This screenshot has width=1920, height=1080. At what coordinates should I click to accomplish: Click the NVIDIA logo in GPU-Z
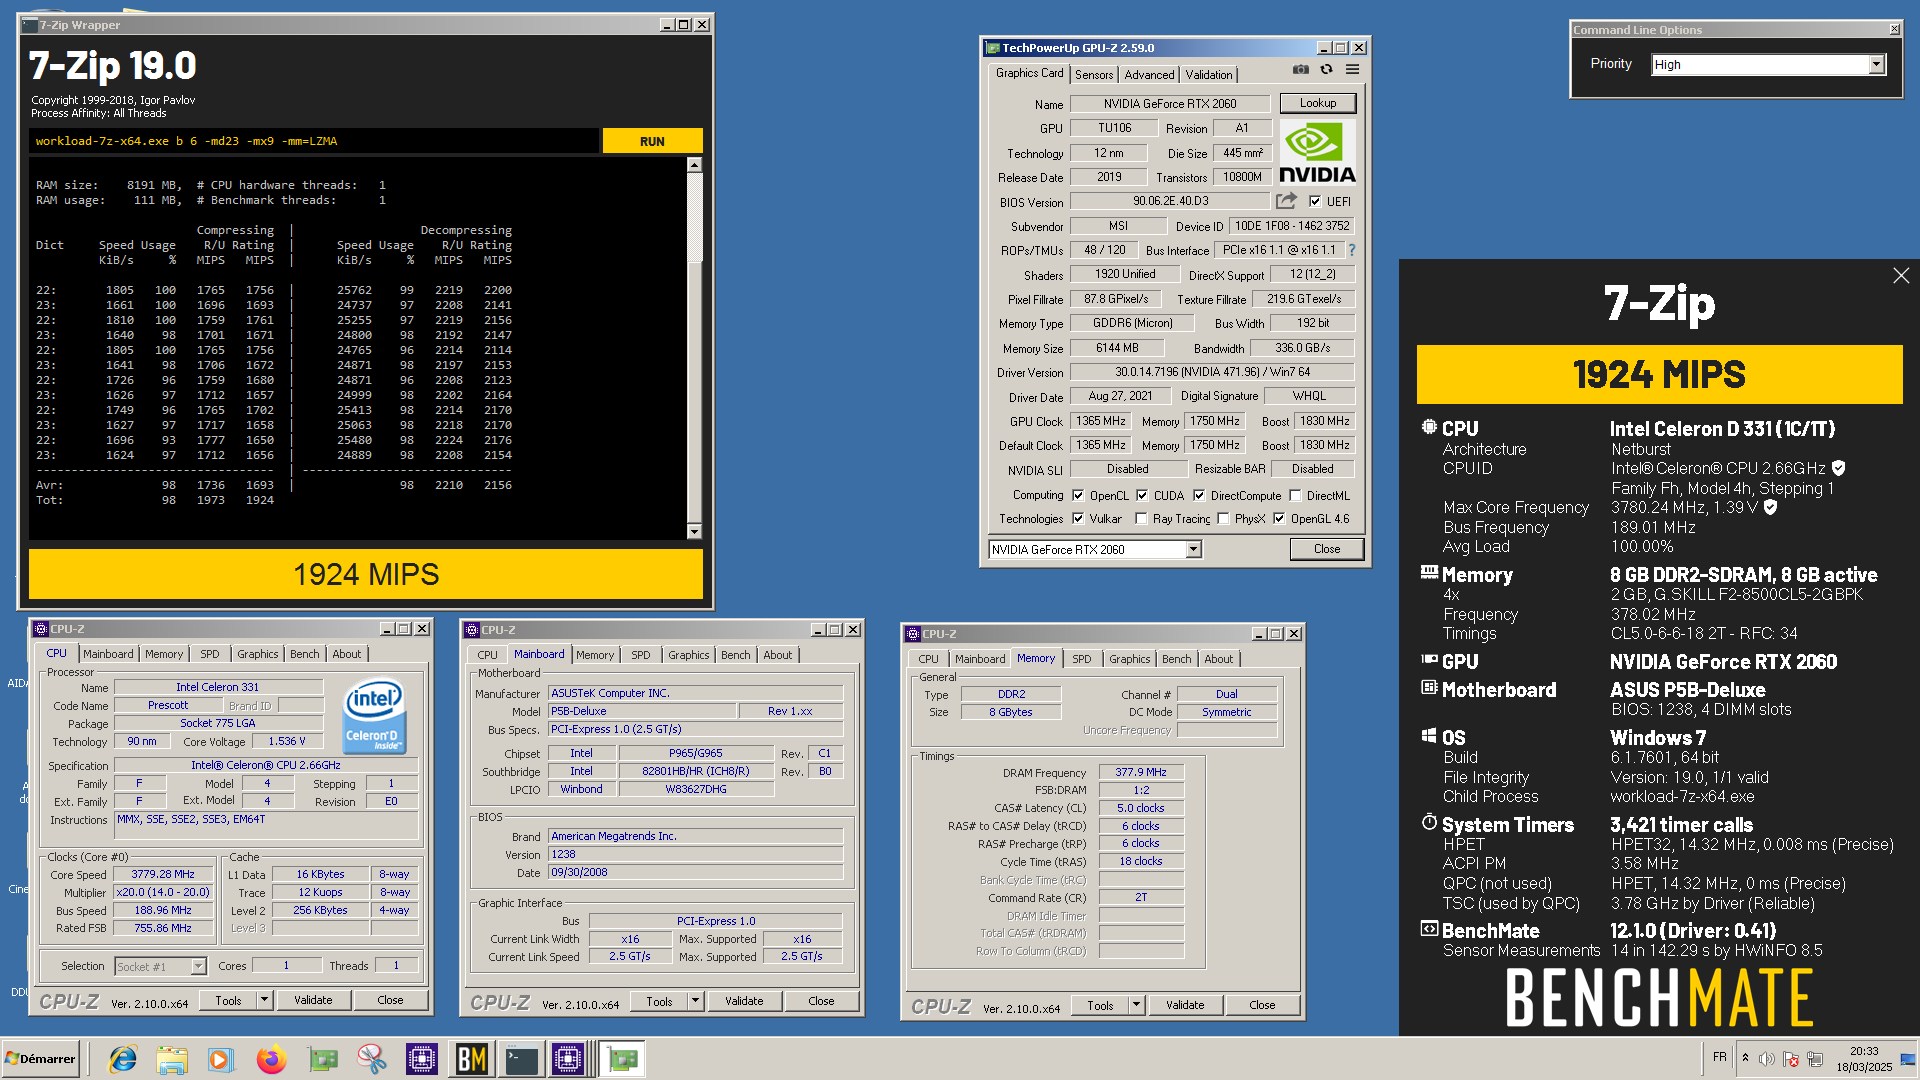coord(1317,152)
